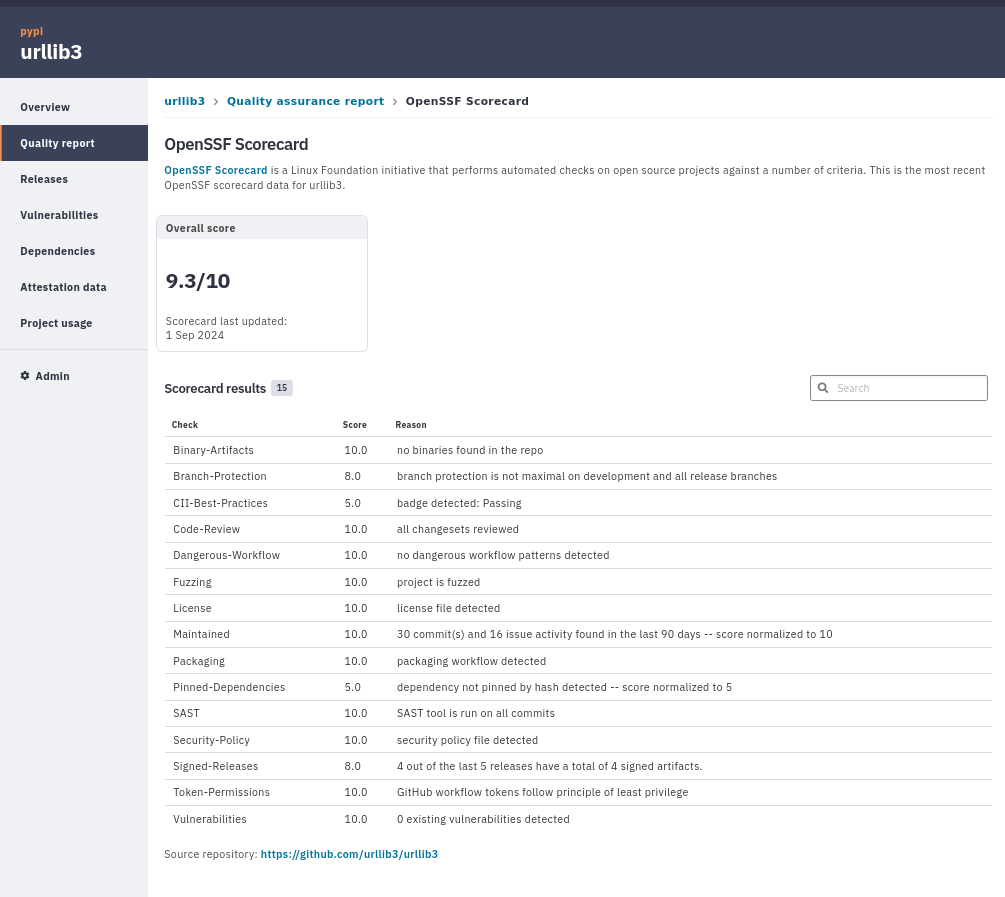Image resolution: width=1005 pixels, height=897 pixels.
Task: Click the Check column header
Action: tap(185, 424)
